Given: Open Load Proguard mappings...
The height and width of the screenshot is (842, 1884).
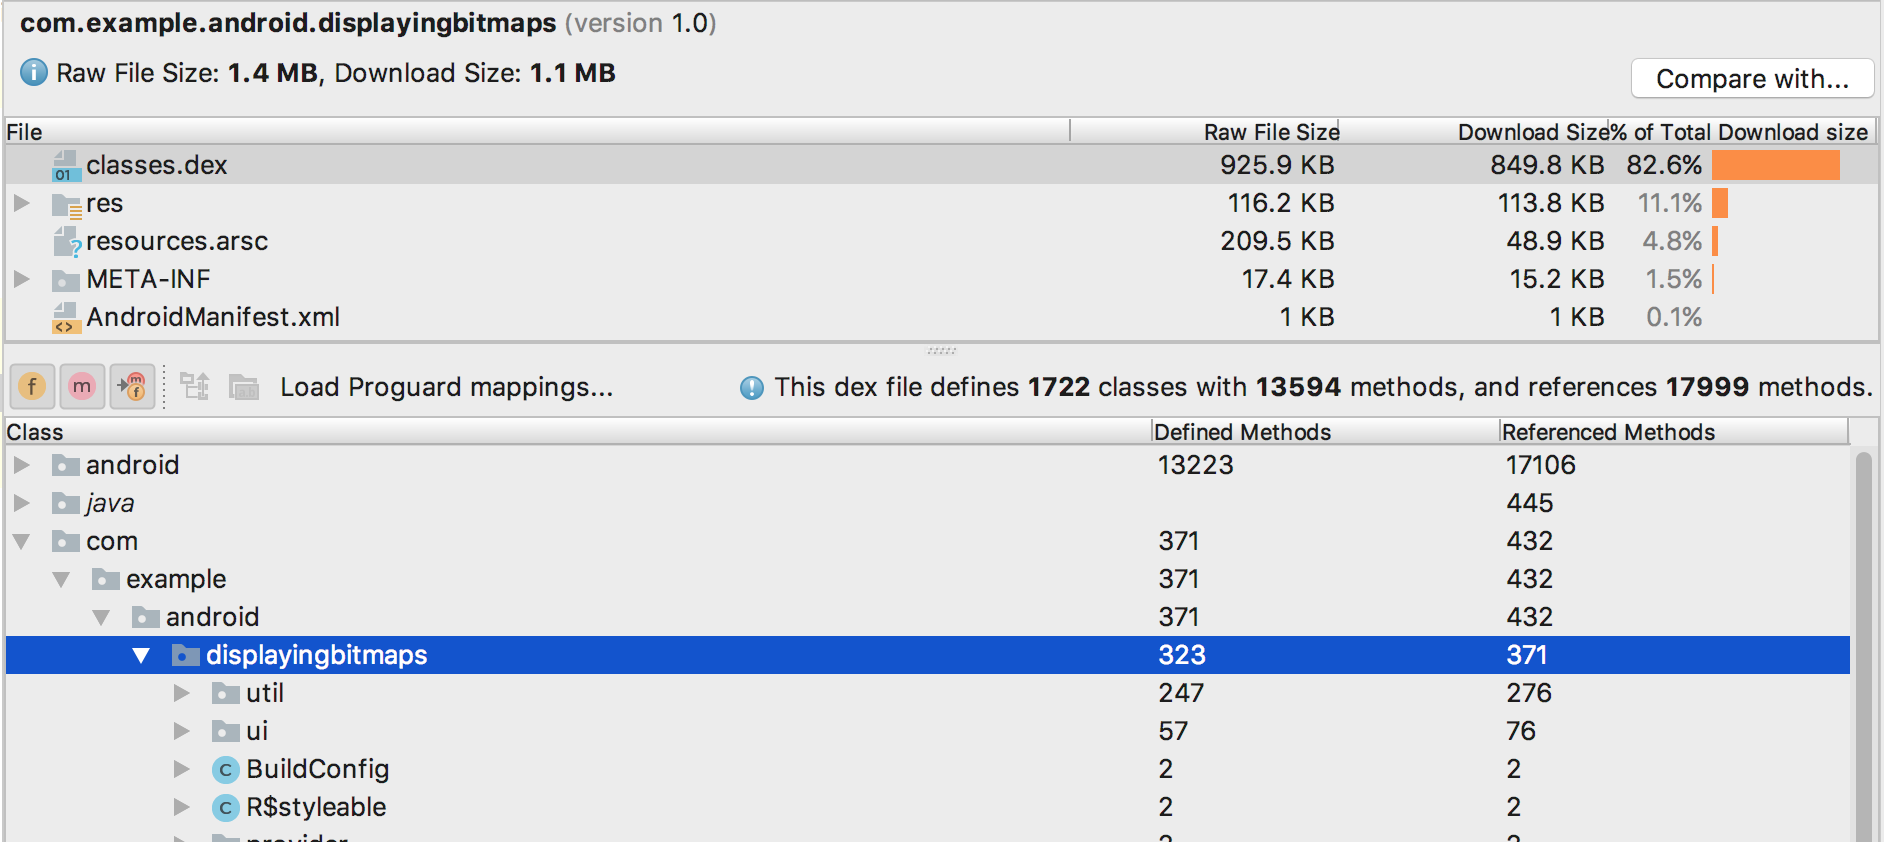Looking at the screenshot, I should [x=446, y=388].
